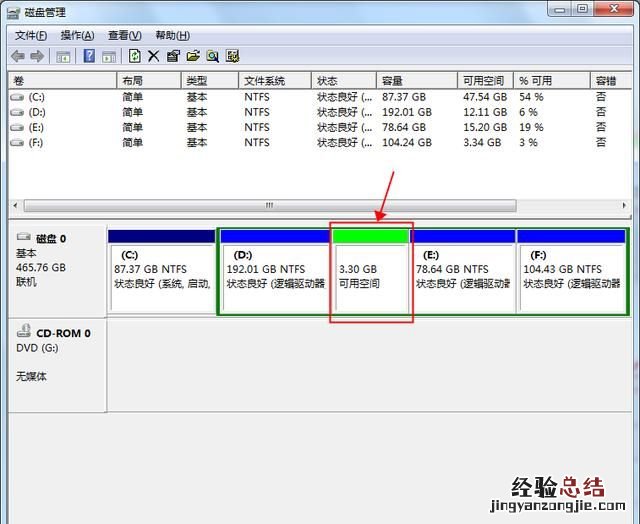The image size is (640, 524).
Task: Click the Open folder toolbar icon
Action: click(x=192, y=56)
